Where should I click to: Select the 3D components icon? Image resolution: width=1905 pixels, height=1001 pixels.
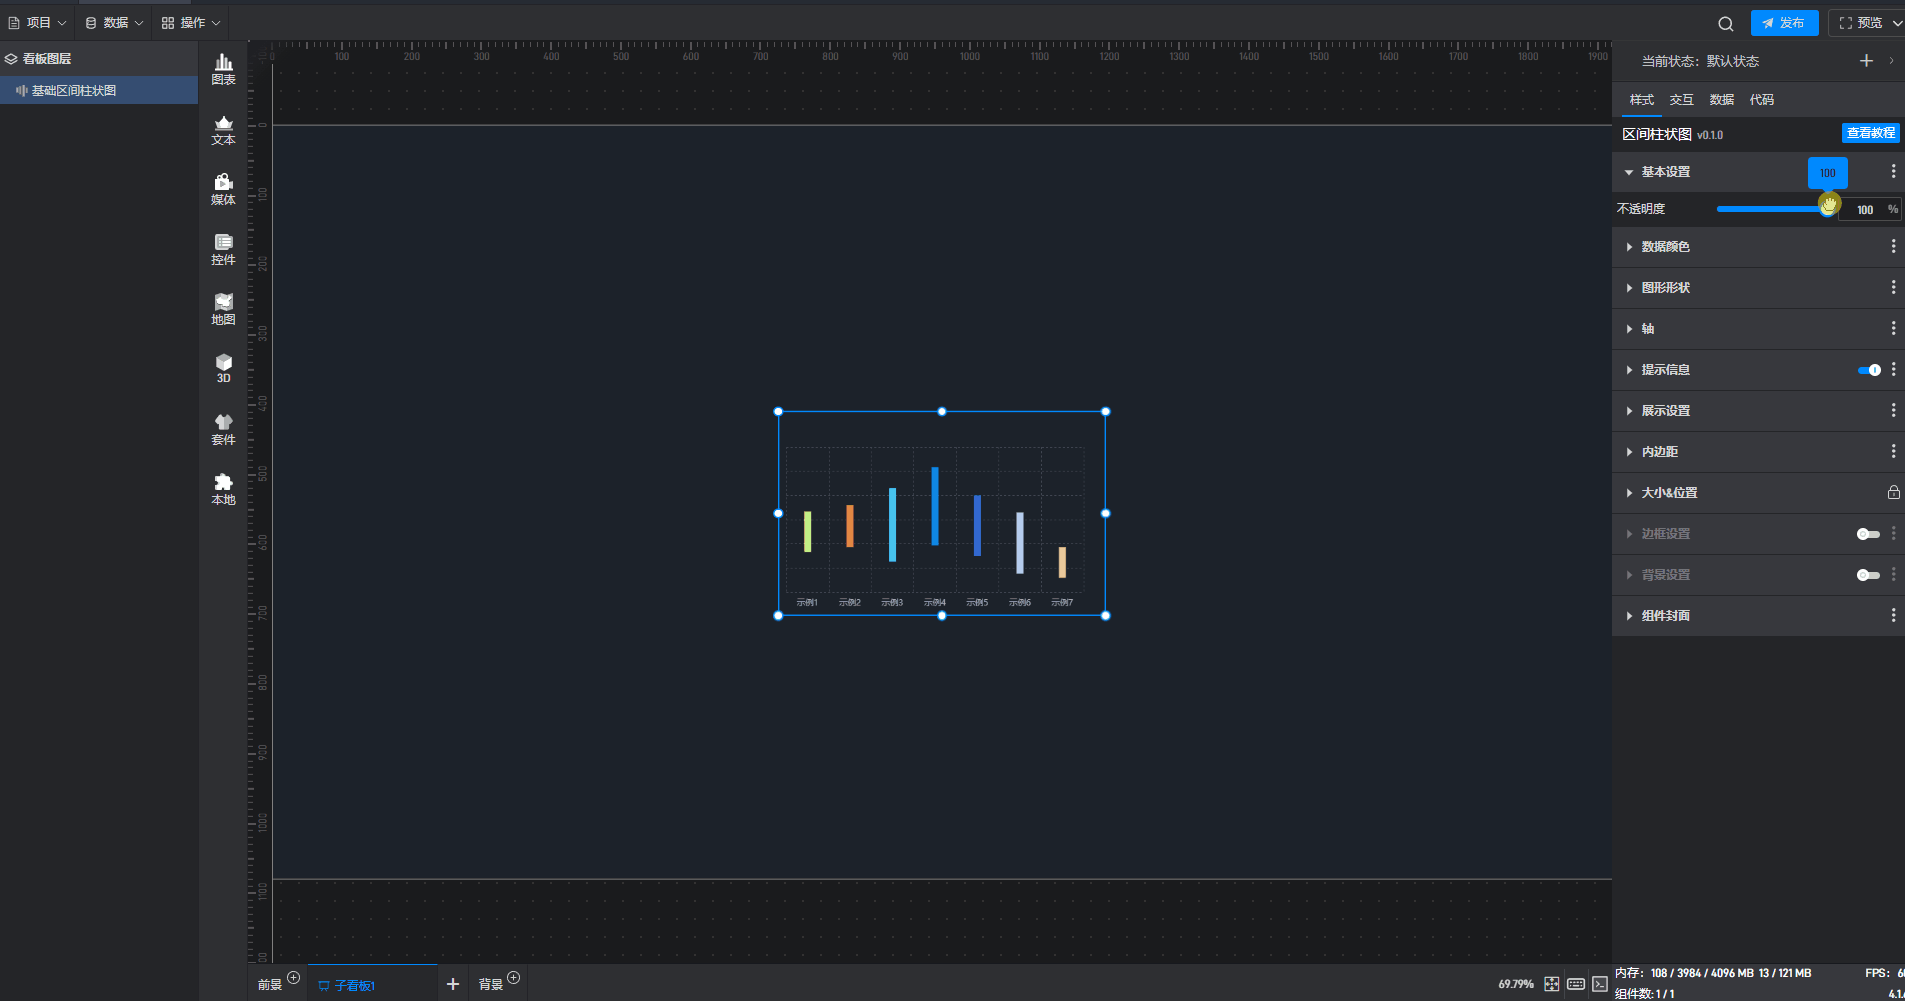click(x=223, y=368)
